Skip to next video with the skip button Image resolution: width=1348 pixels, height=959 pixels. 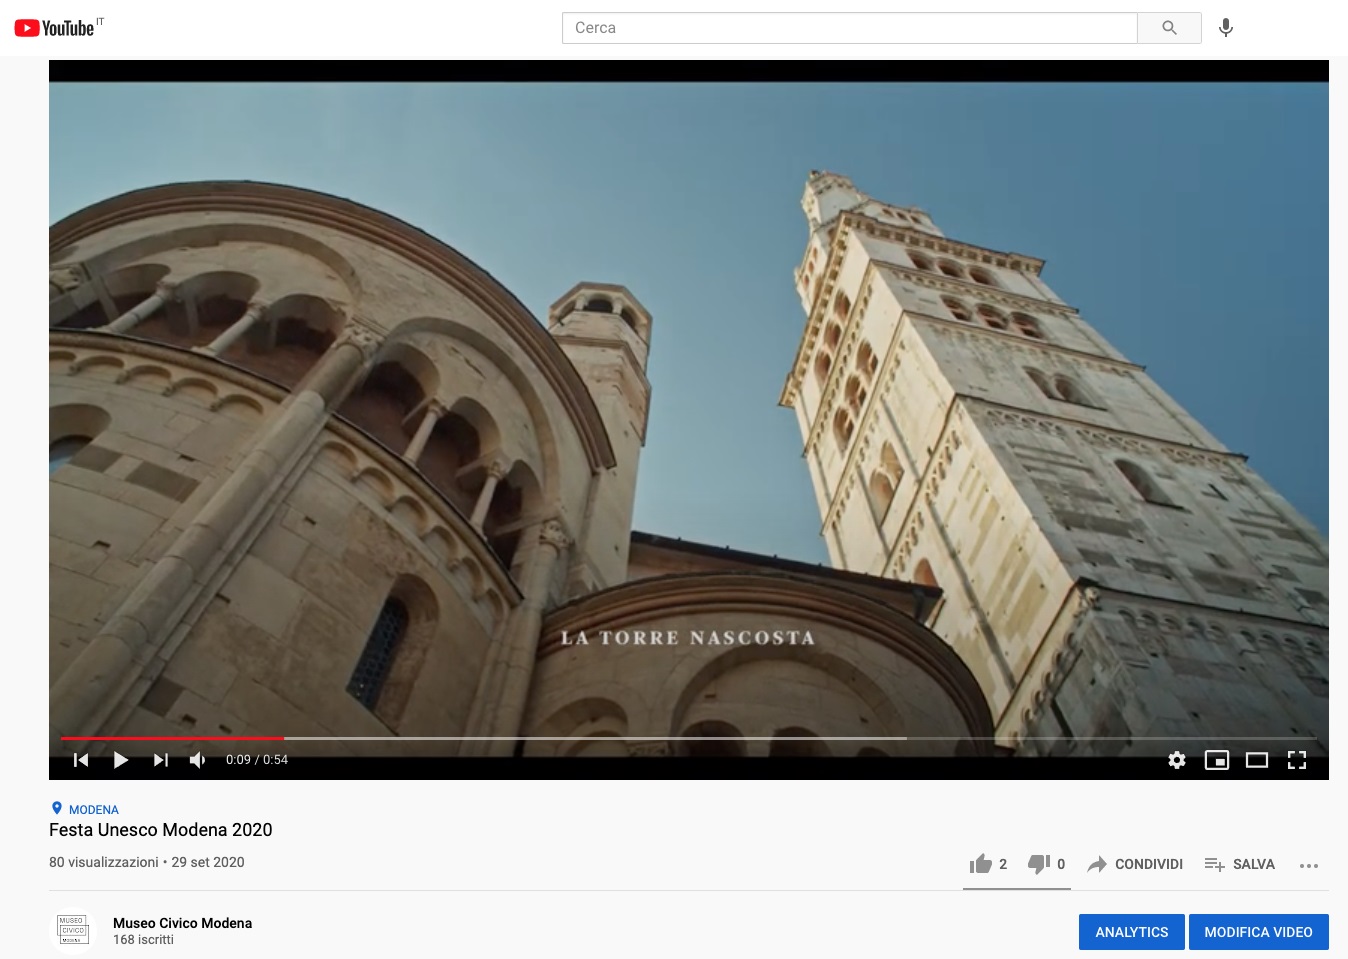[x=160, y=760]
